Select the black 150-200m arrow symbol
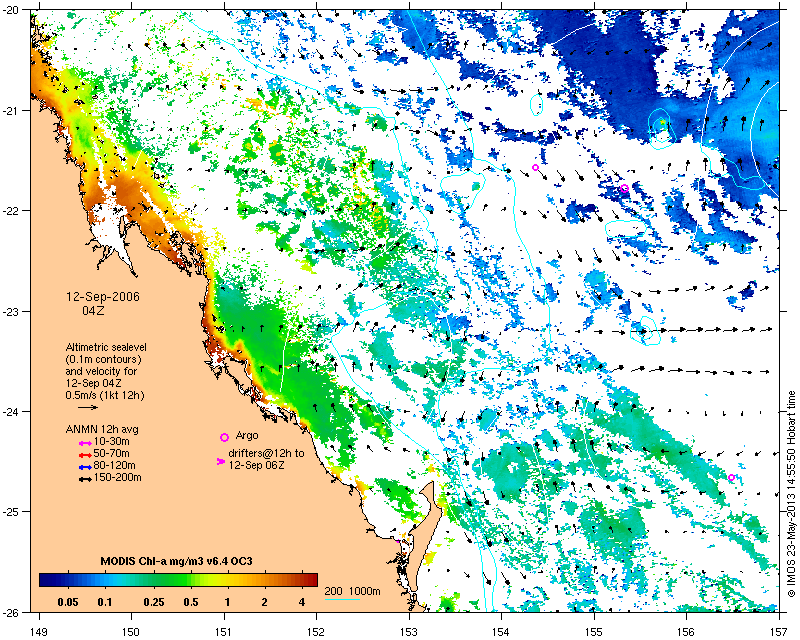 tap(85, 480)
